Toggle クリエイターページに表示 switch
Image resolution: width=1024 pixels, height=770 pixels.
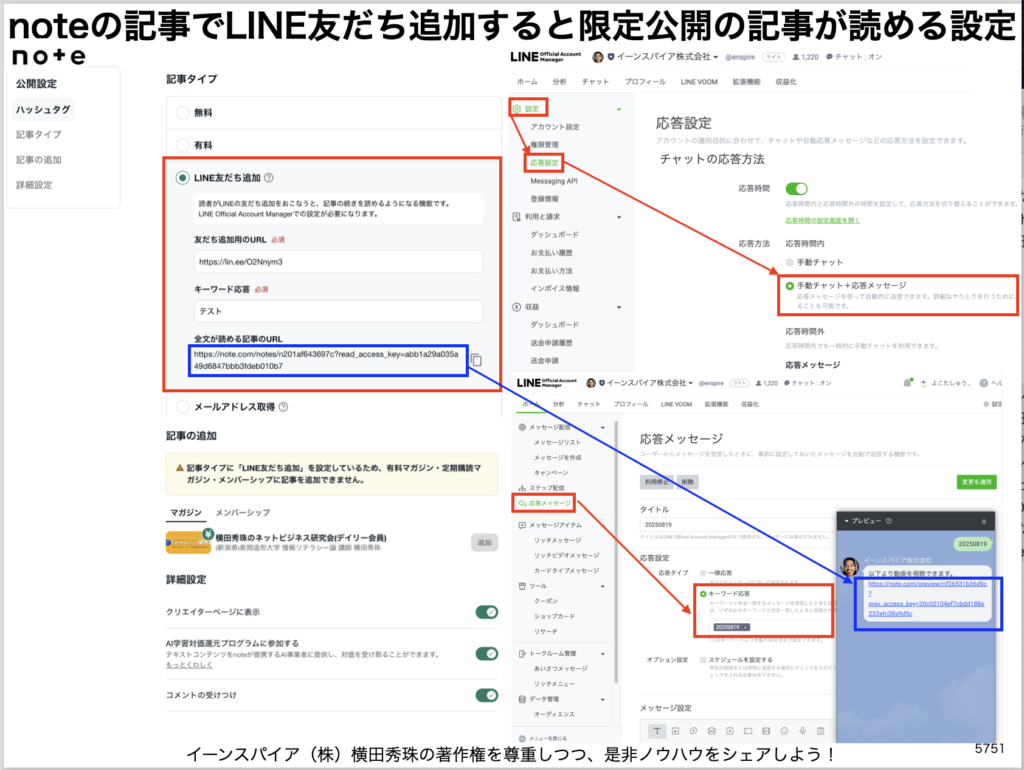coord(487,612)
